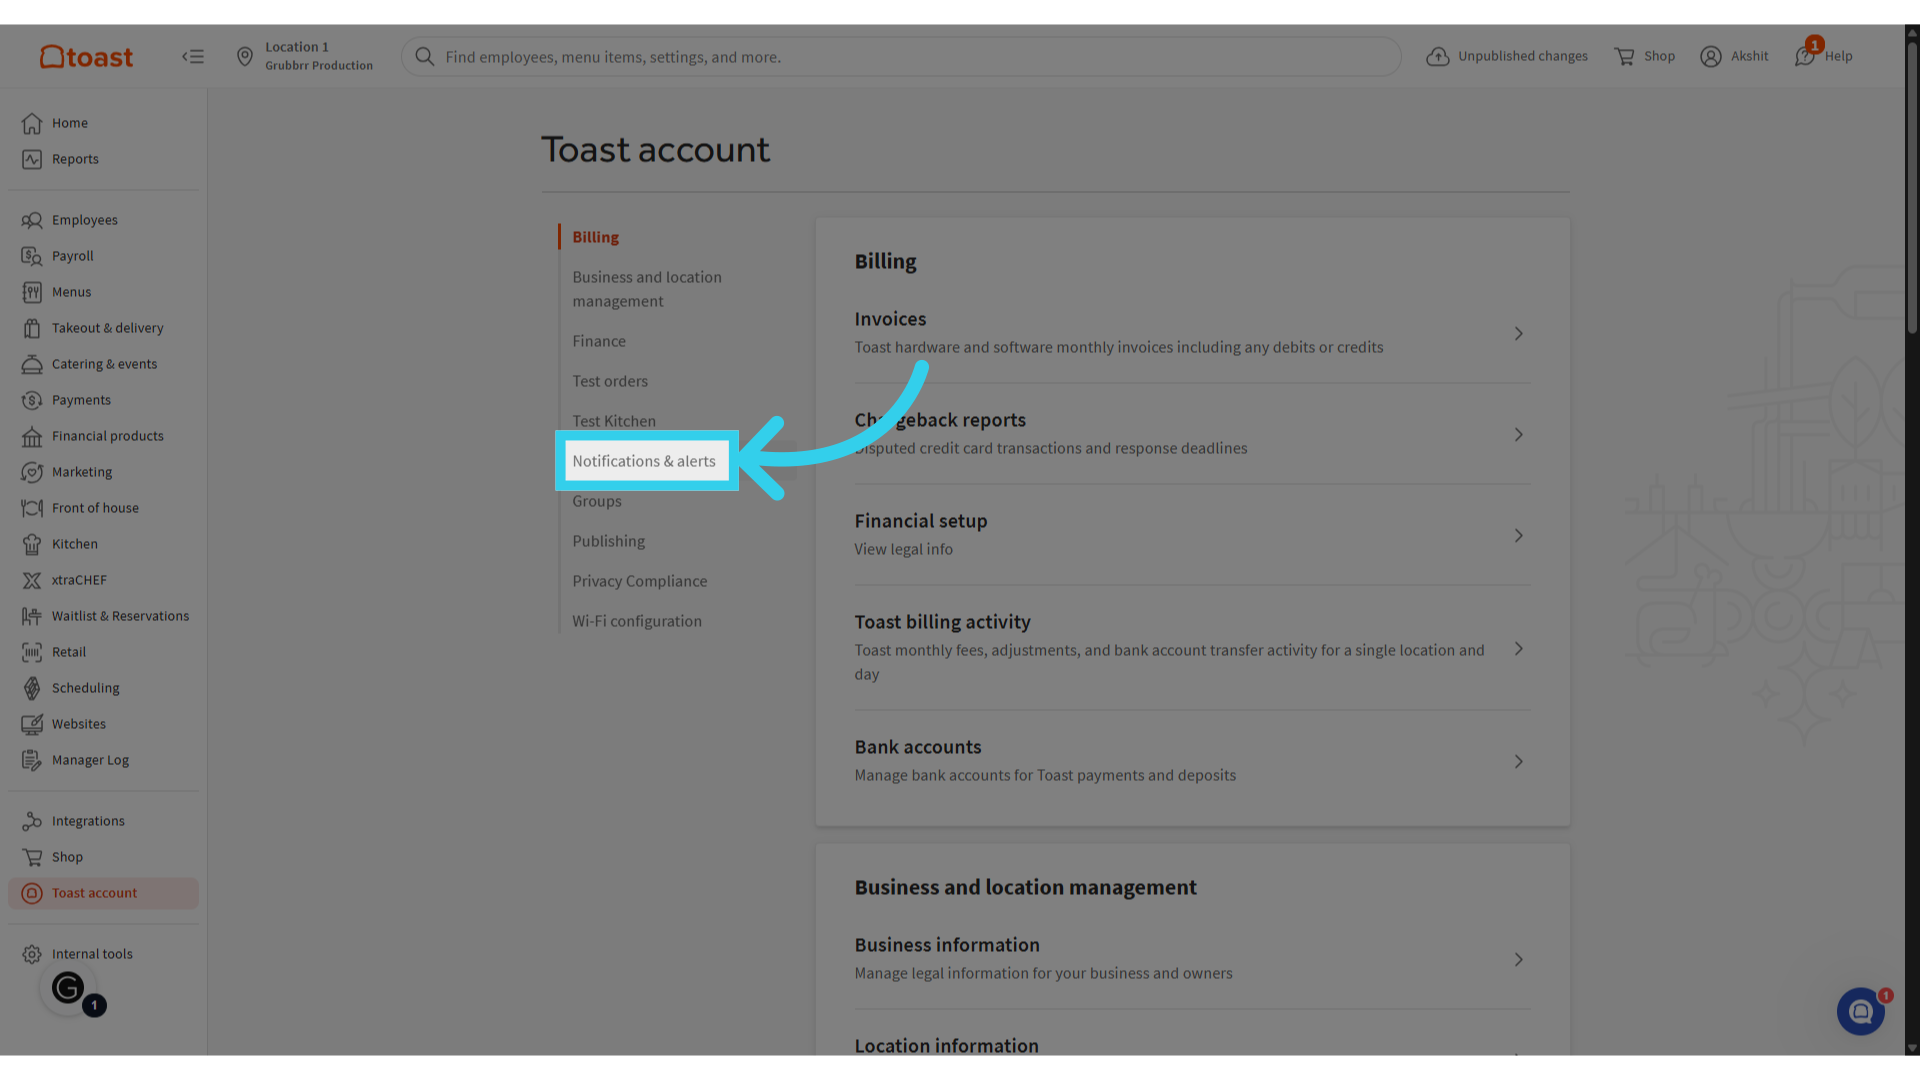Image resolution: width=1920 pixels, height=1080 pixels.
Task: Click the Home icon in sidebar
Action: 32,123
